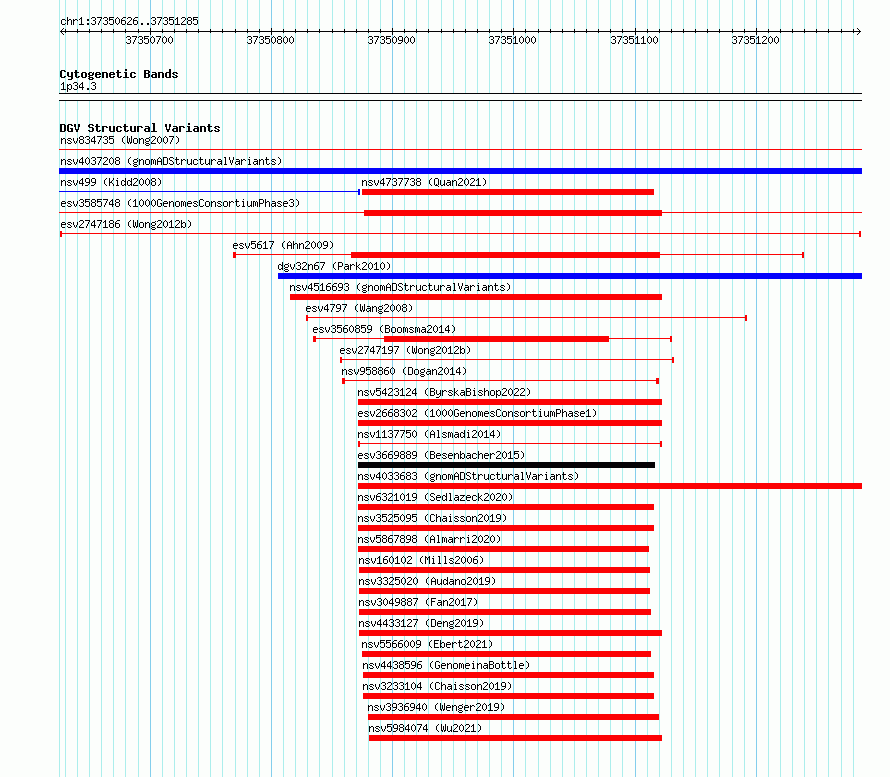Click the 37351000 ruler position
Screen dimensions: 890x777
513,40
